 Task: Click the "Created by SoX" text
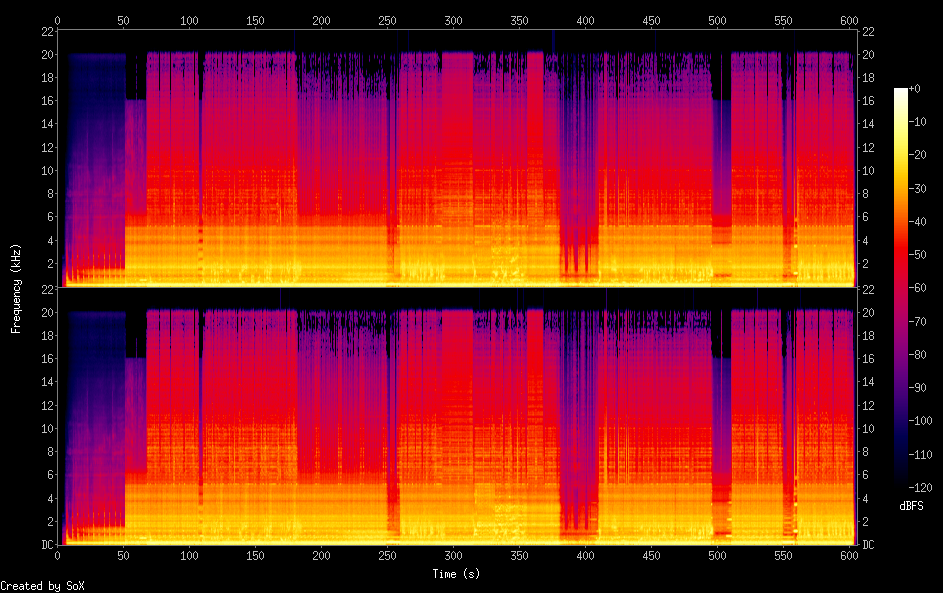coord(42,586)
